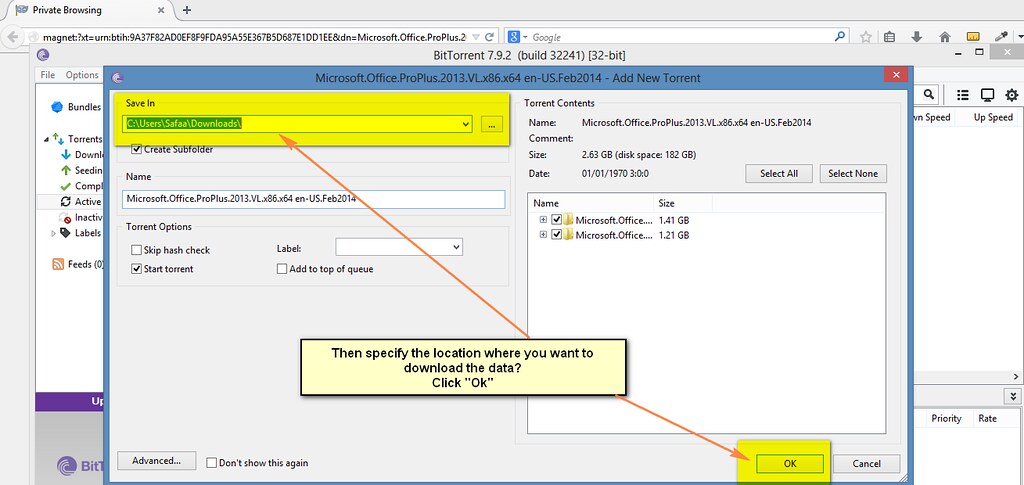Go to the browser home page icon
Viewport: 1024px width, 485px height.
coord(944,37)
